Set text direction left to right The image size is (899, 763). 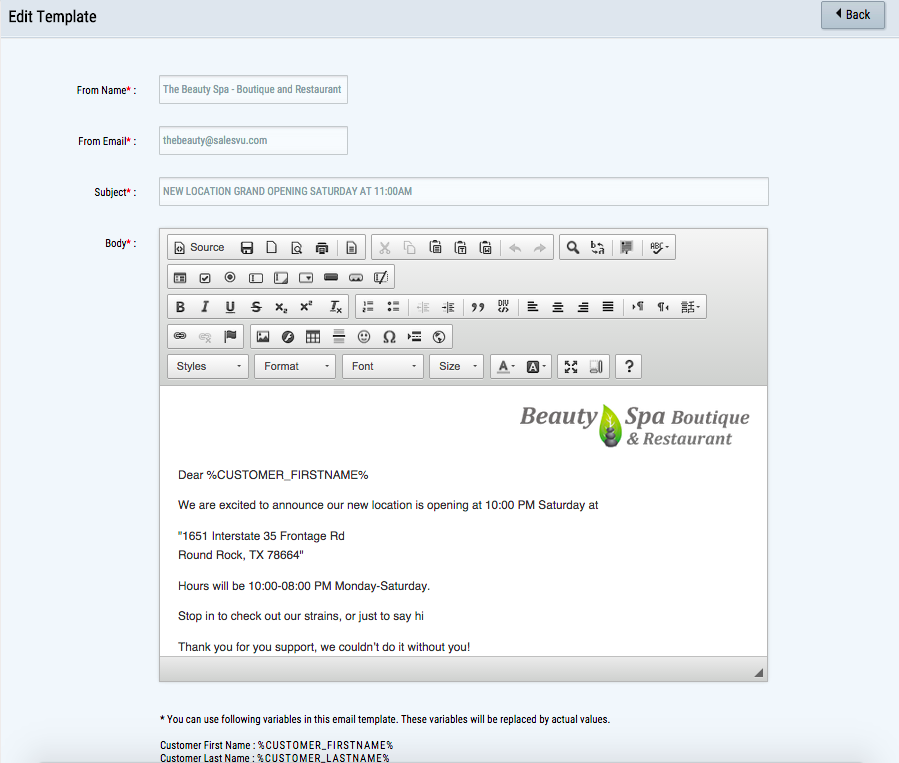coord(638,307)
